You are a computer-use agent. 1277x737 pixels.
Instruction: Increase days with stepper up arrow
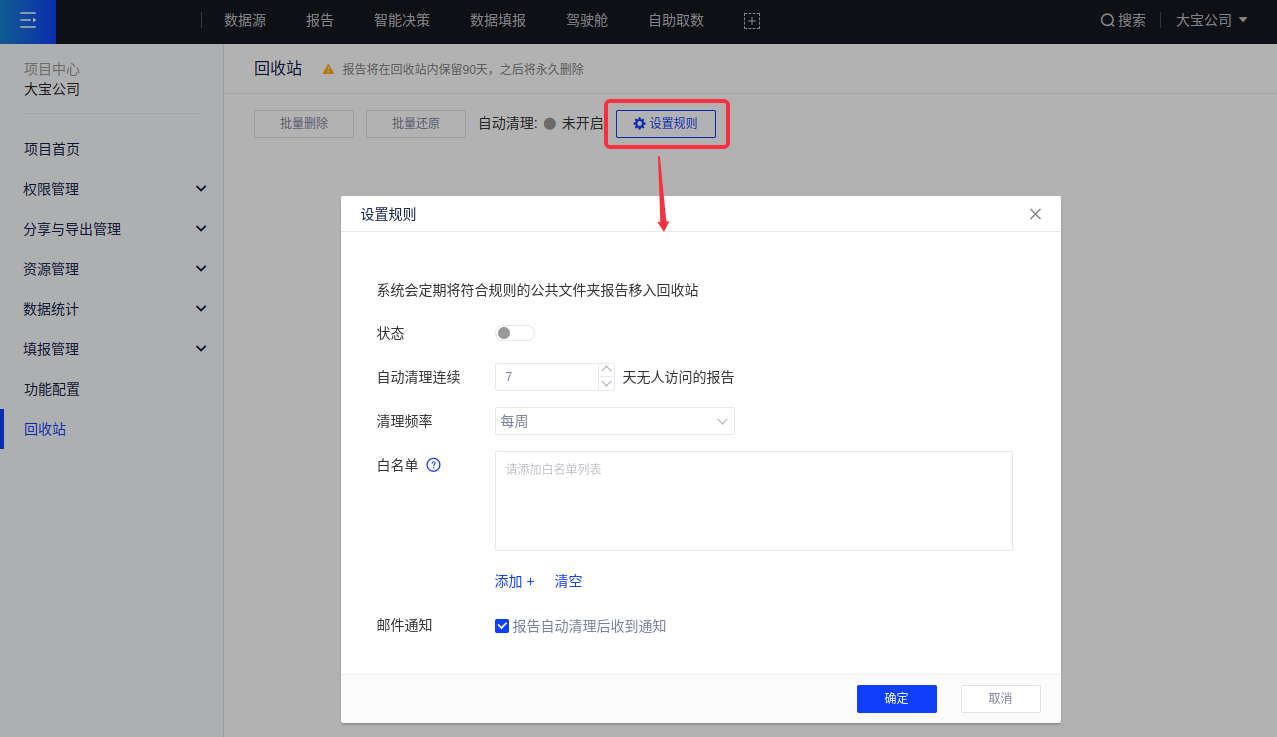[606, 370]
